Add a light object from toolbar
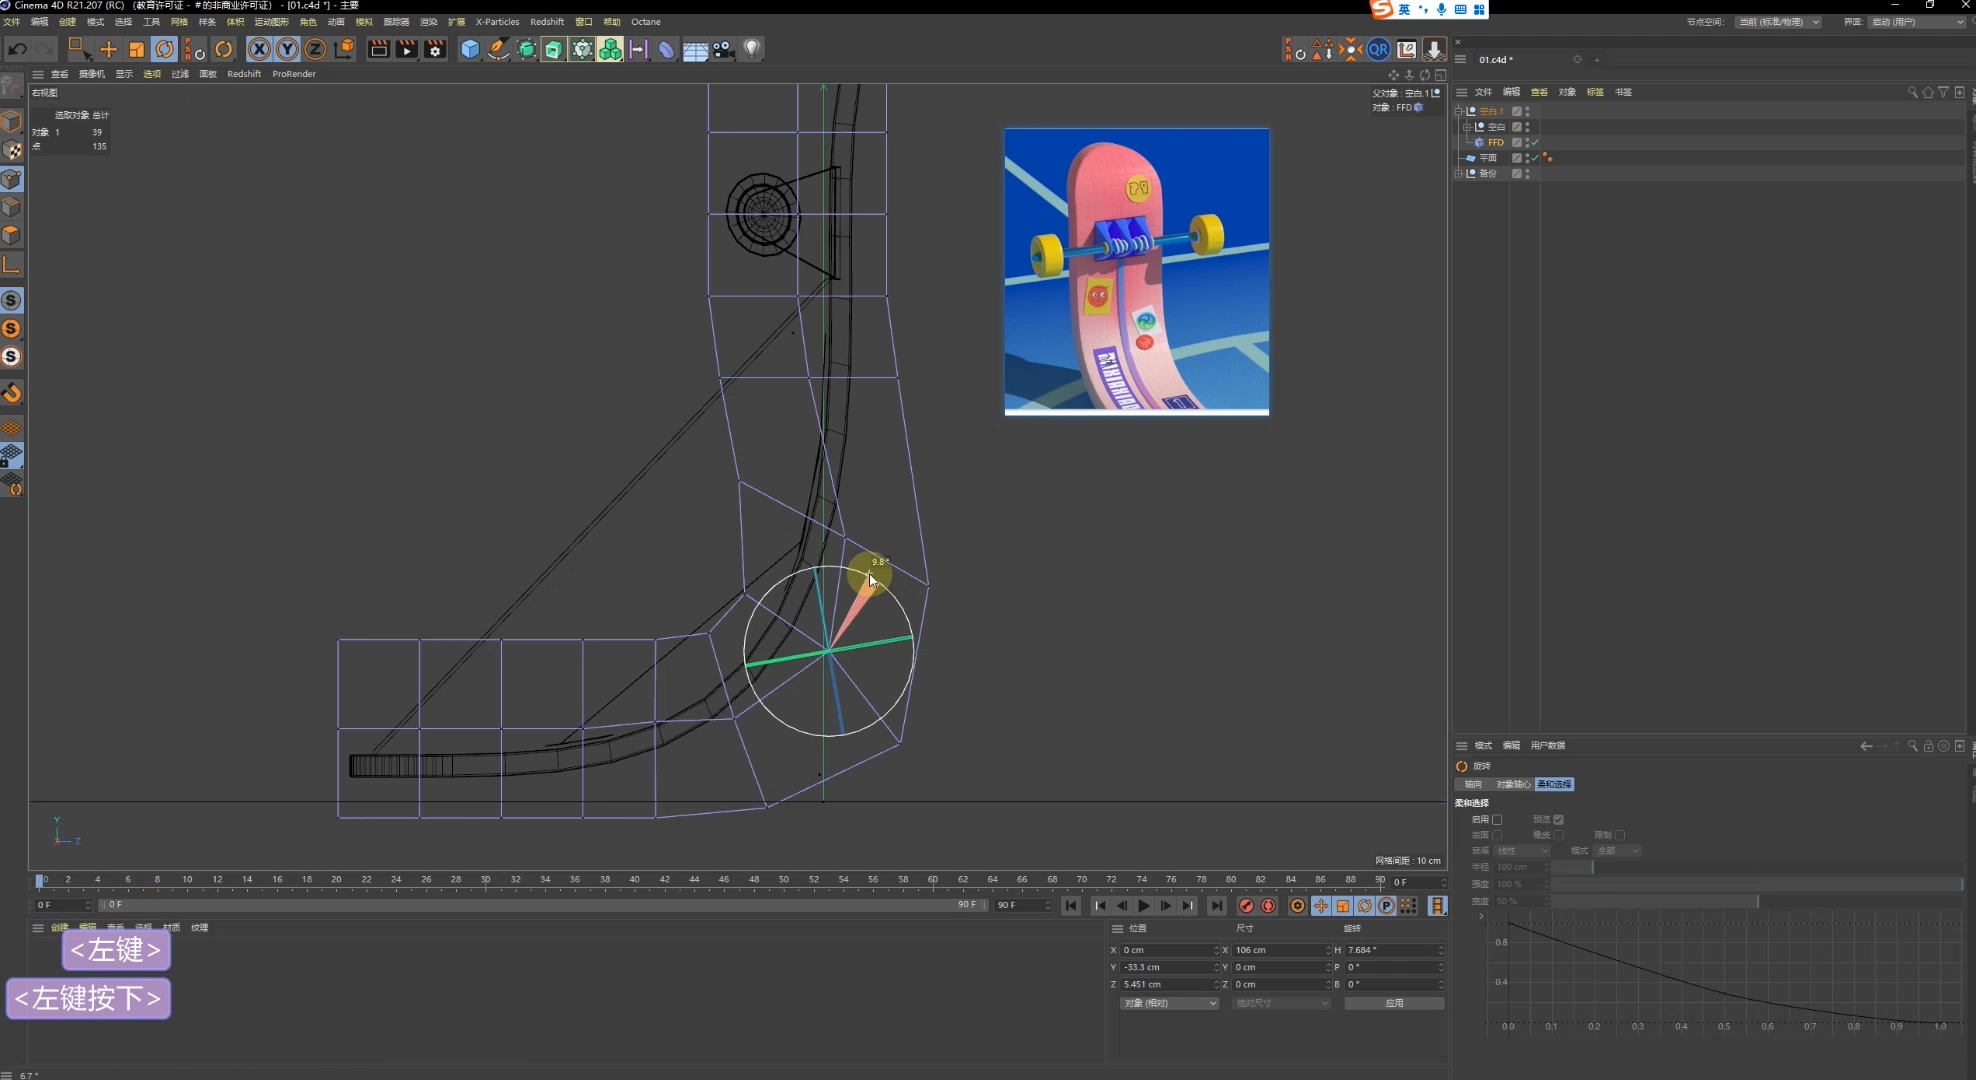This screenshot has width=1976, height=1080. coord(752,49)
